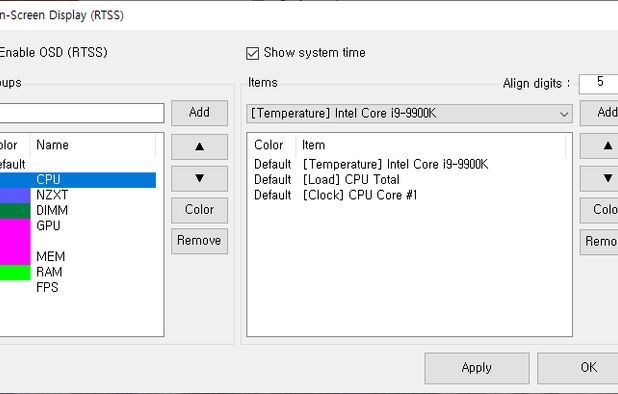Screen dimensions: 618x394
Task: Select the DIMM group row
Action: point(78,210)
